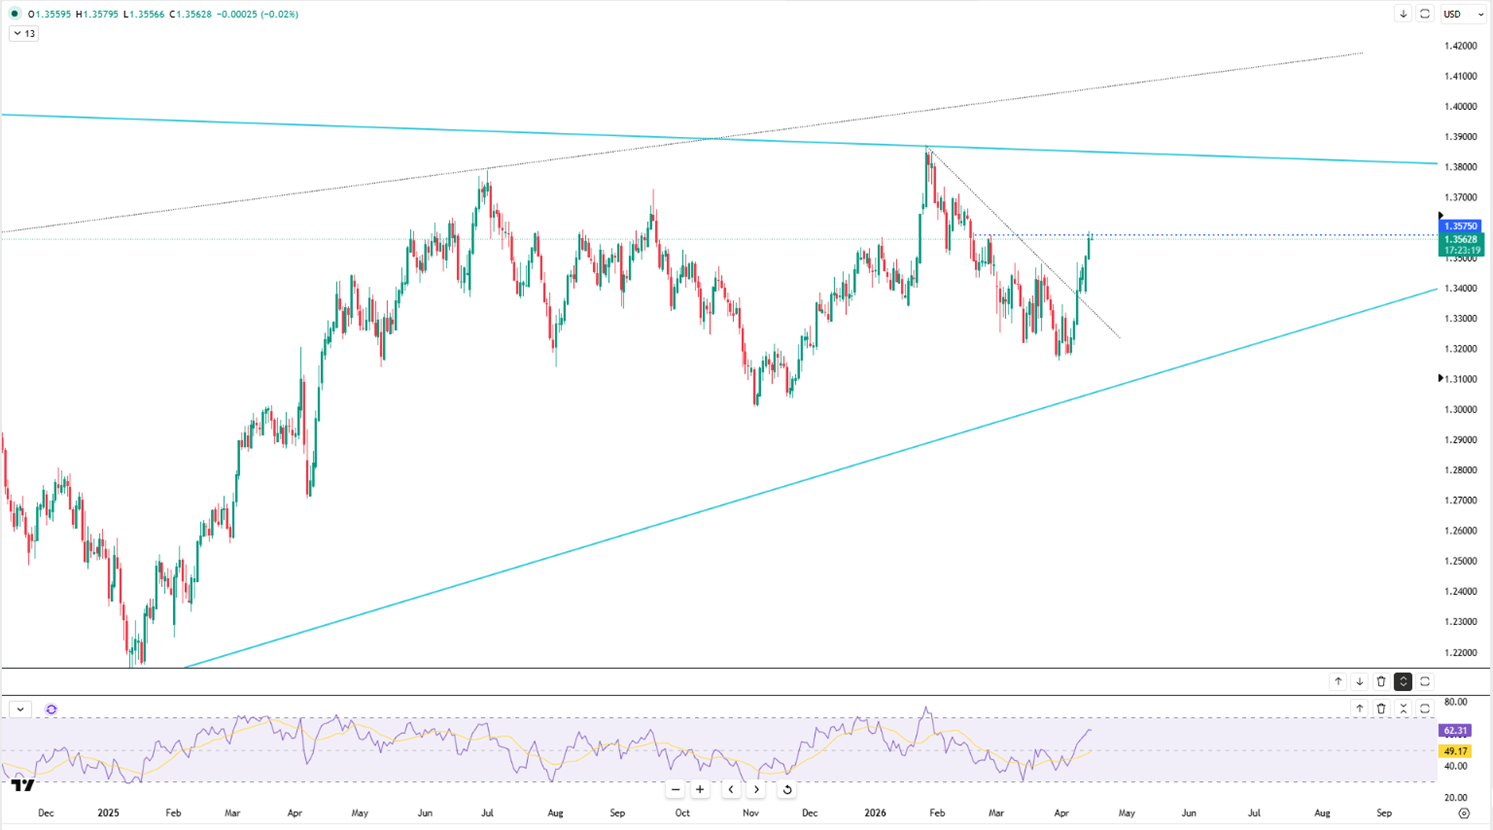Toggle the highlighted price pane collapse button
Viewport: 1493px width, 830px height.
pyautogui.click(x=1403, y=681)
